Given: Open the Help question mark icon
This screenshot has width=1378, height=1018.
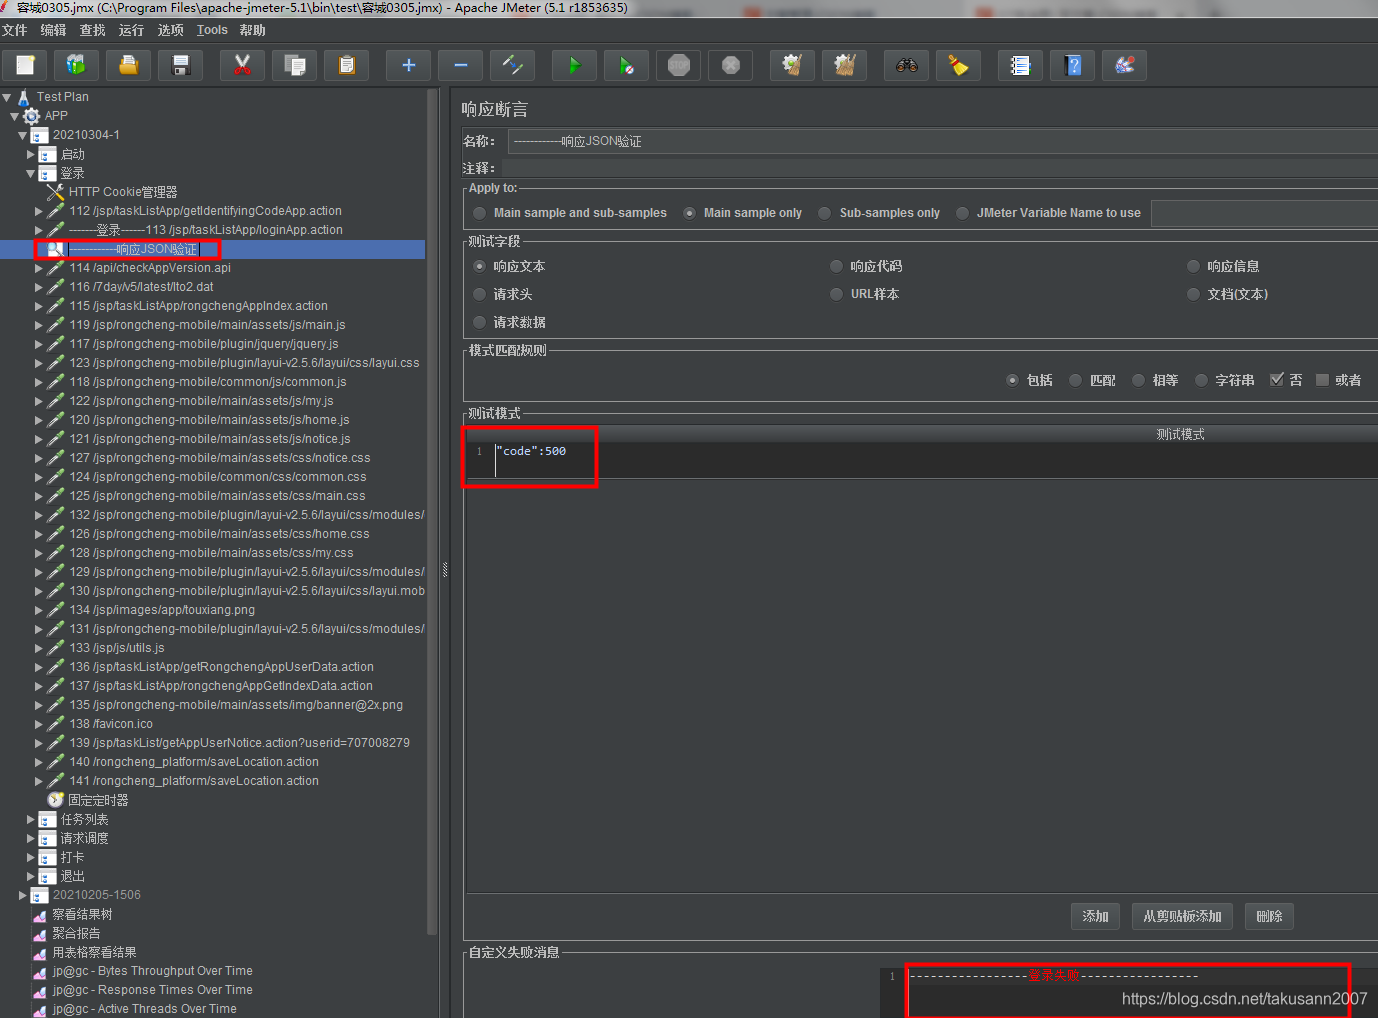Looking at the screenshot, I should [1072, 65].
